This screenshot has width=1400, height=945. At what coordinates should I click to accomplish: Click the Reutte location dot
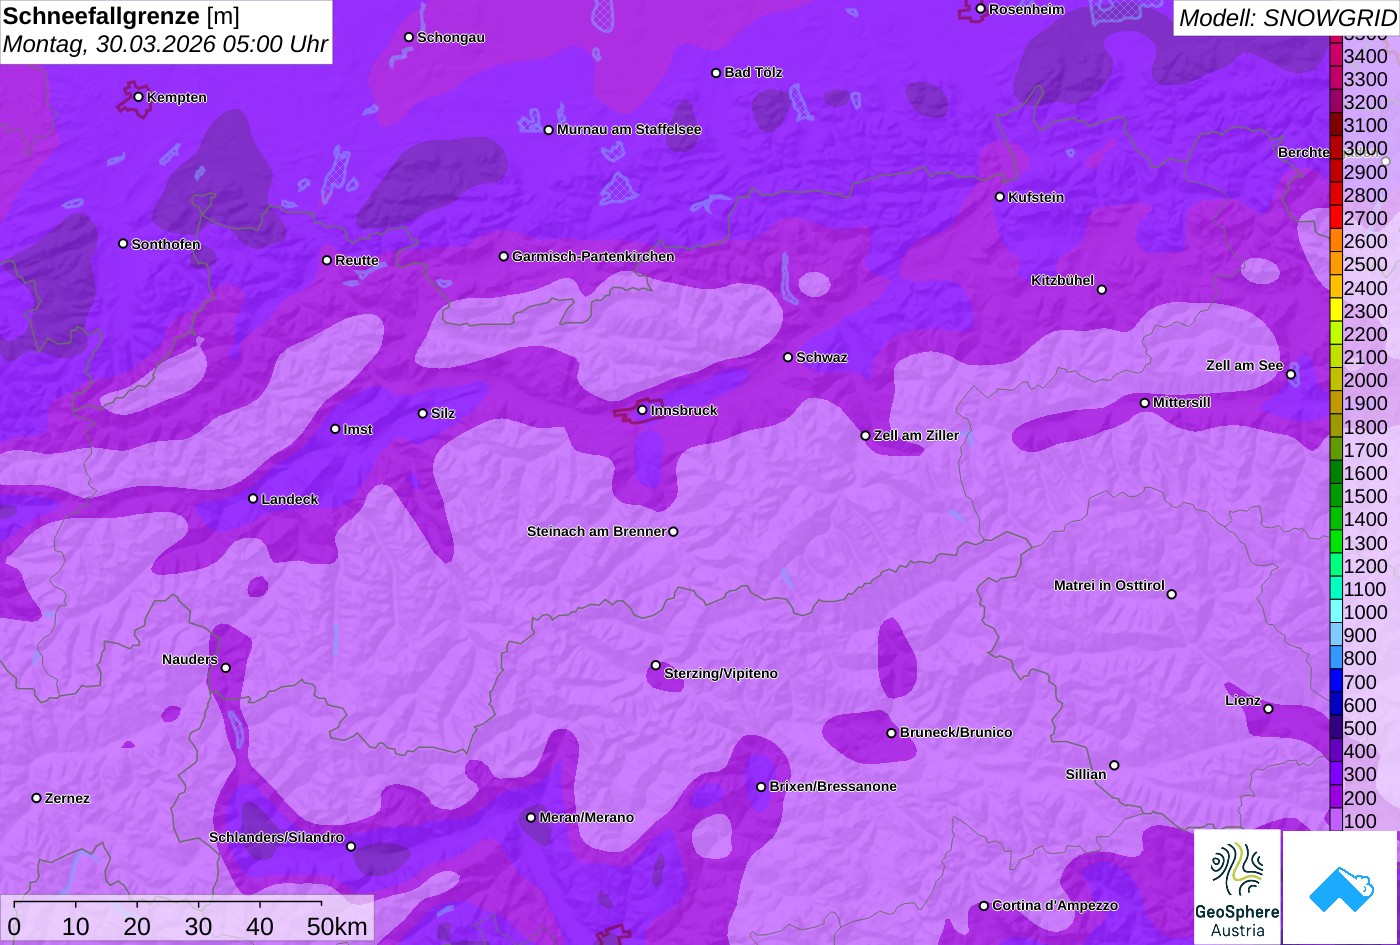coord(326,260)
